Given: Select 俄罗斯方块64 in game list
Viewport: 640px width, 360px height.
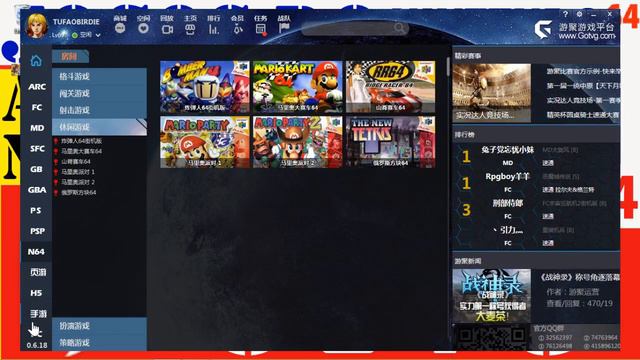Looking at the screenshot, I should 79,192.
